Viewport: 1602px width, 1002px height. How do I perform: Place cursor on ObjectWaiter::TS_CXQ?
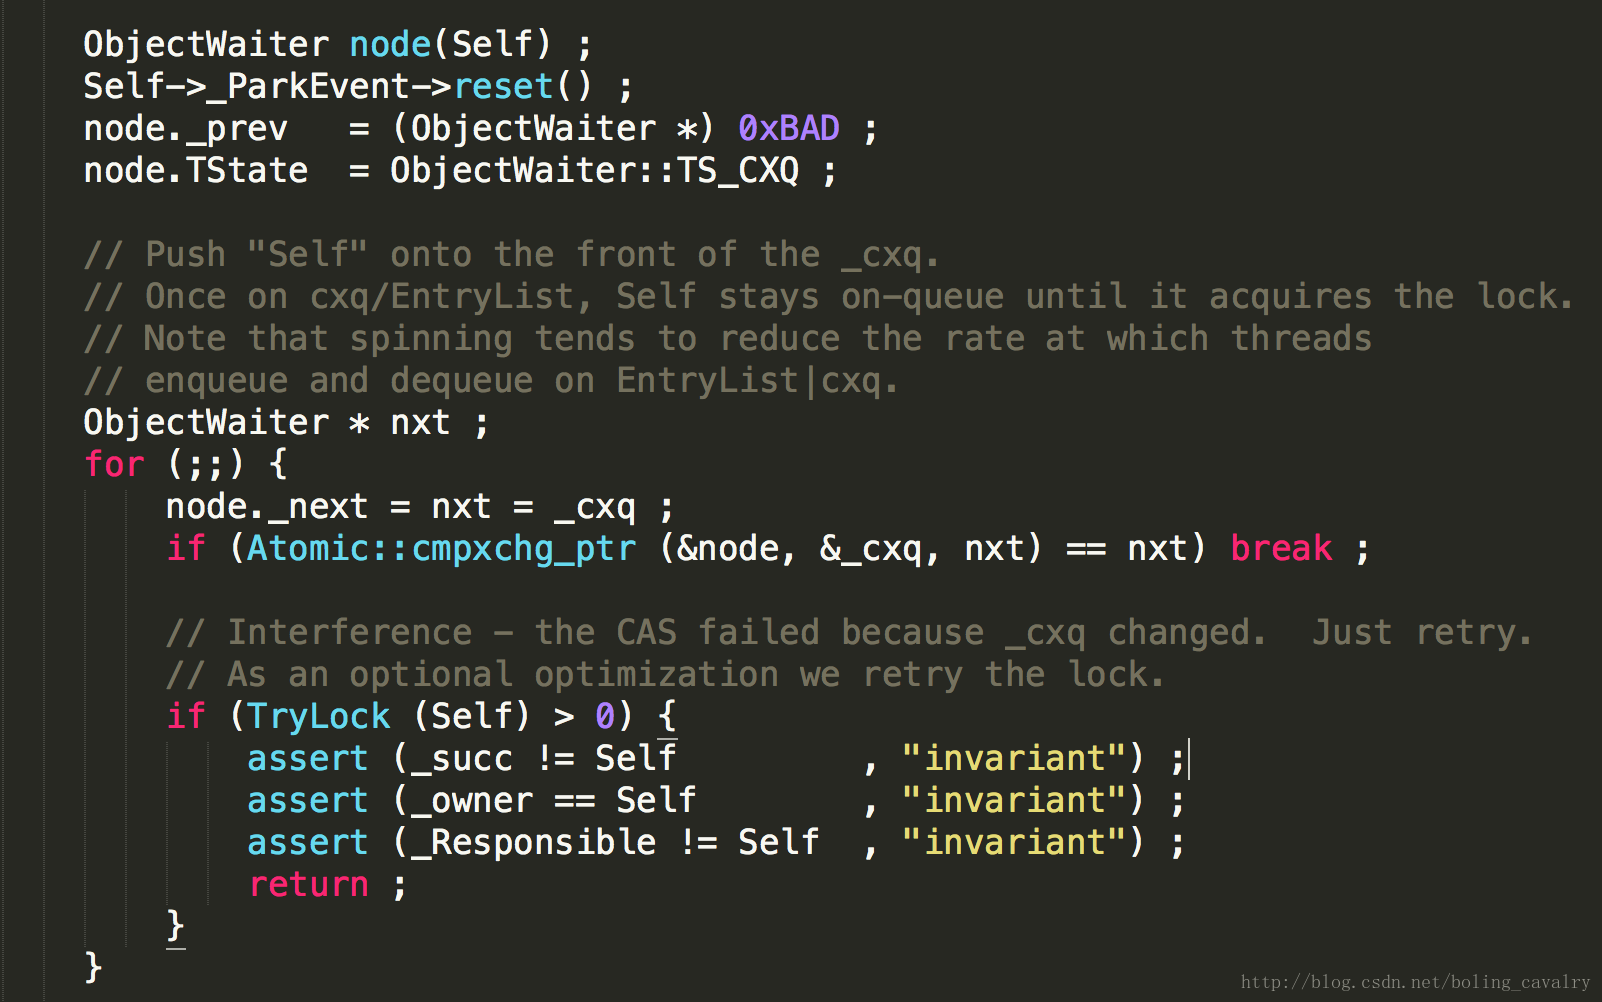[595, 170]
